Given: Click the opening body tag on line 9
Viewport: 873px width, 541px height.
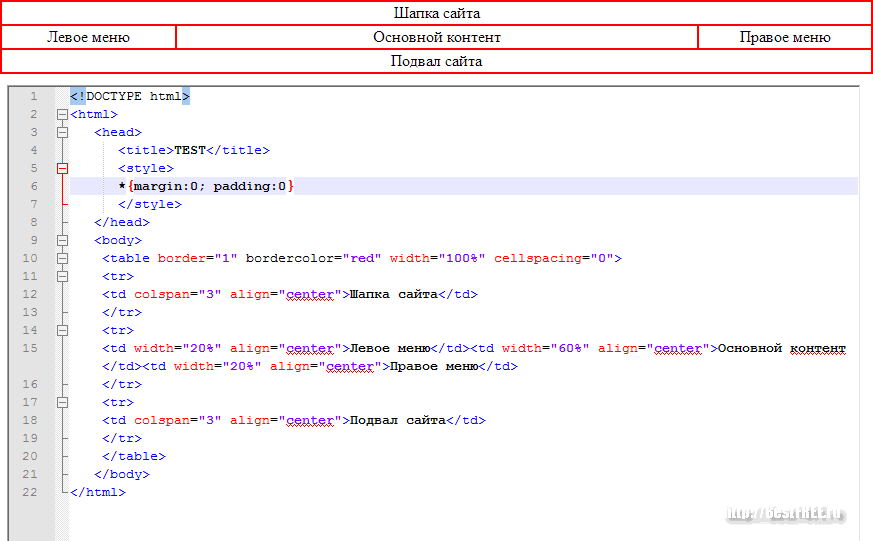Looking at the screenshot, I should (x=118, y=240).
